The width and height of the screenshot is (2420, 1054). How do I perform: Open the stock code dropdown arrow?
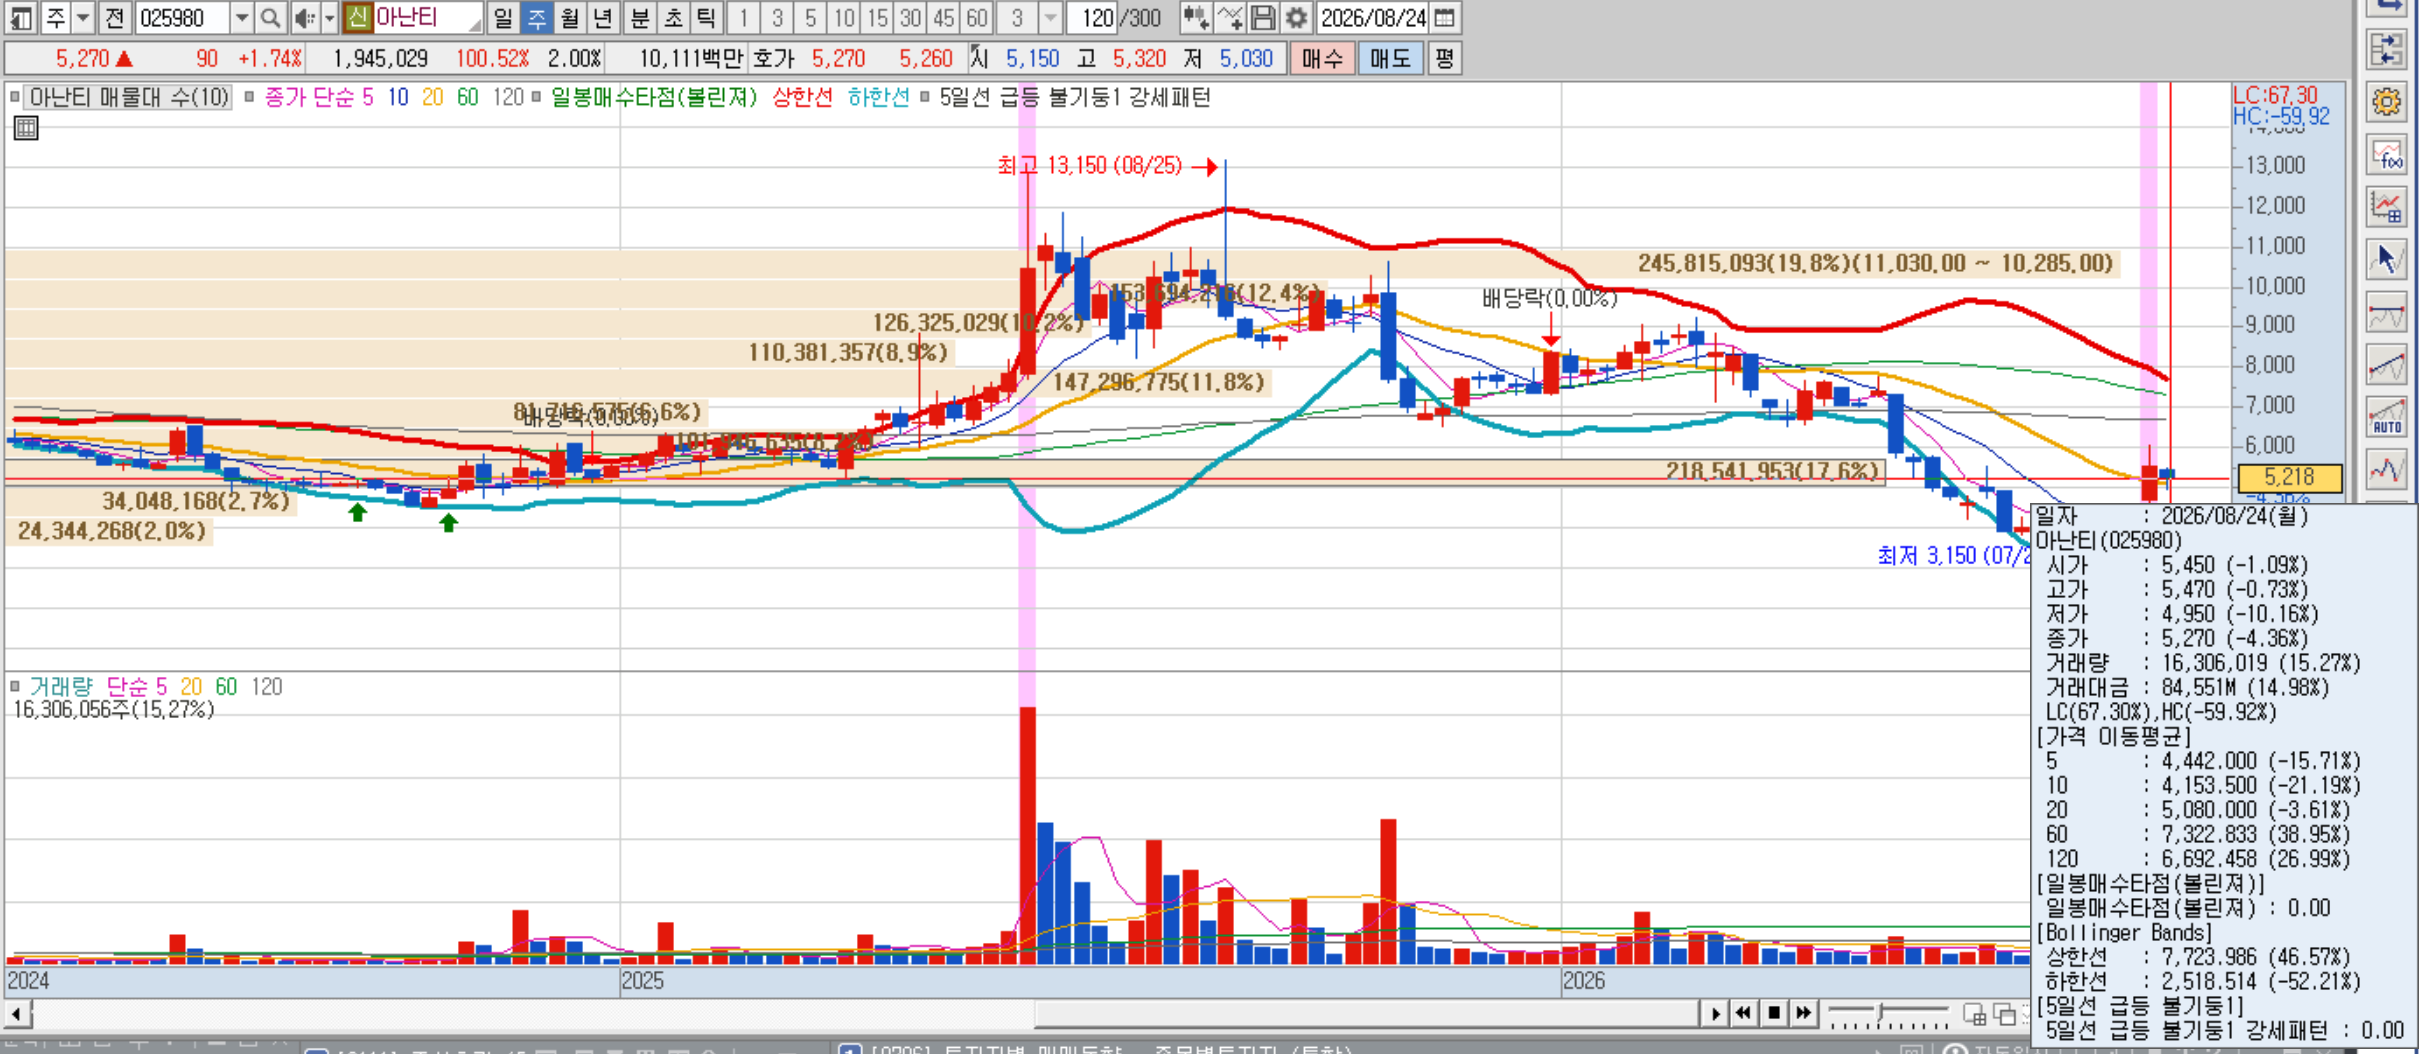click(242, 18)
